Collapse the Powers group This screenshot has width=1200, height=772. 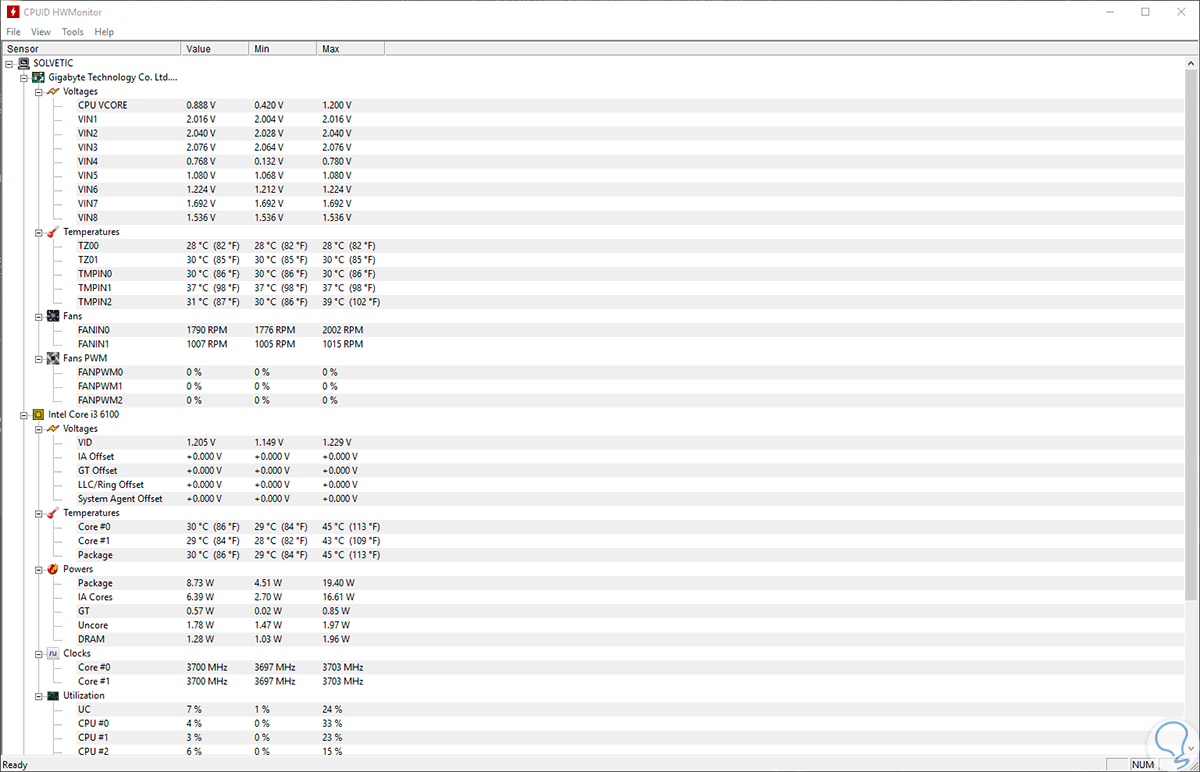(38, 569)
